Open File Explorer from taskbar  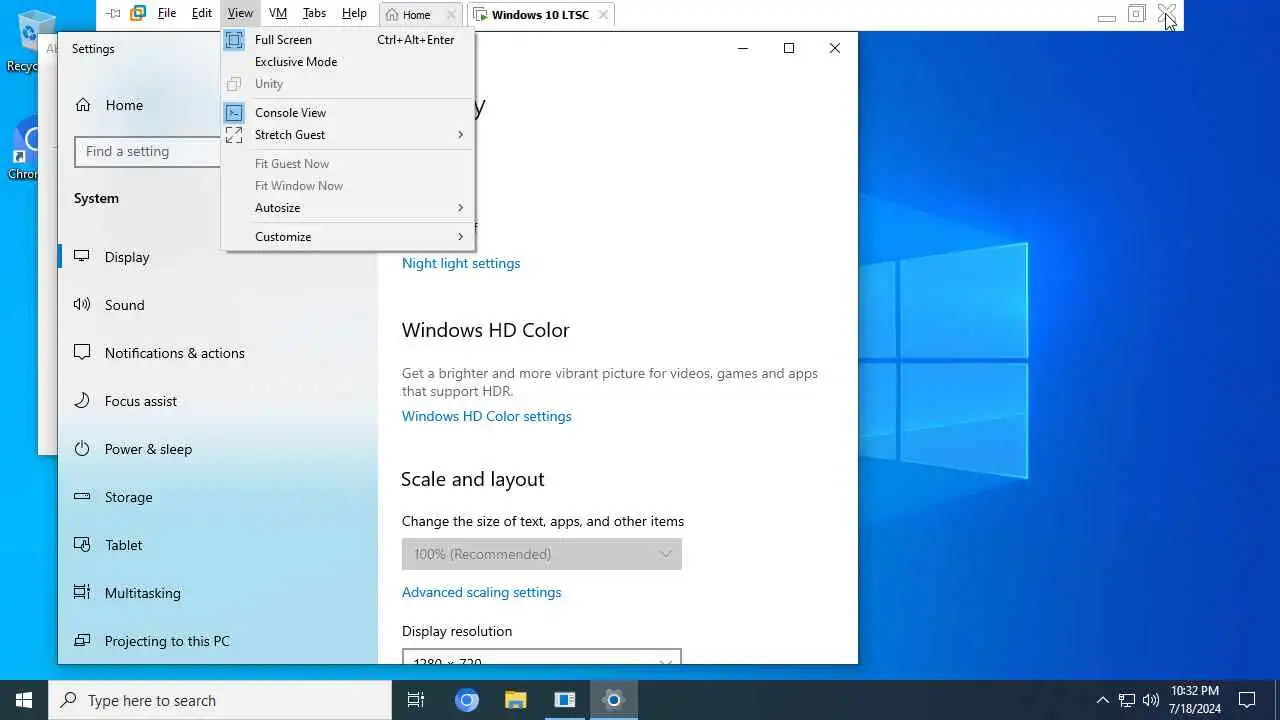[x=515, y=700]
